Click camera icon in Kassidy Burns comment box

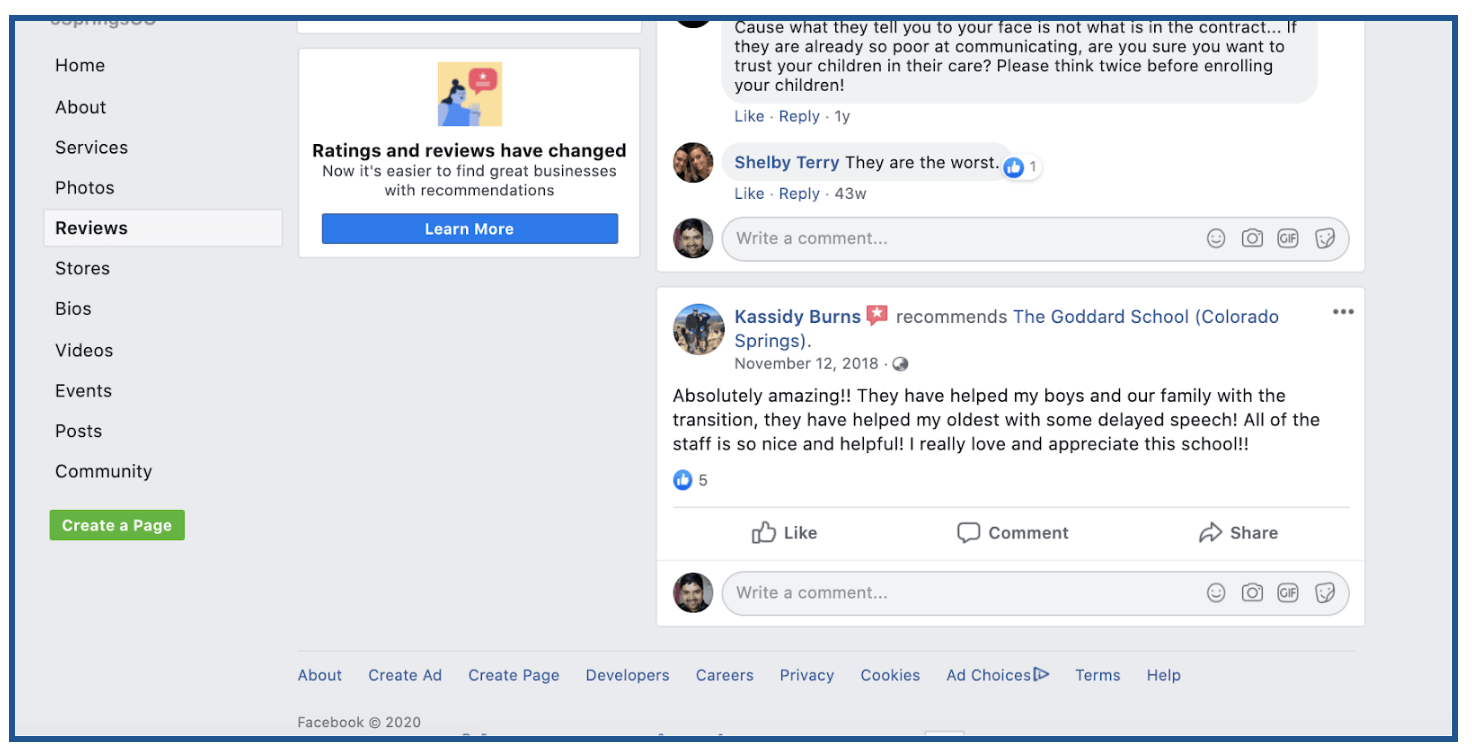coord(1252,593)
